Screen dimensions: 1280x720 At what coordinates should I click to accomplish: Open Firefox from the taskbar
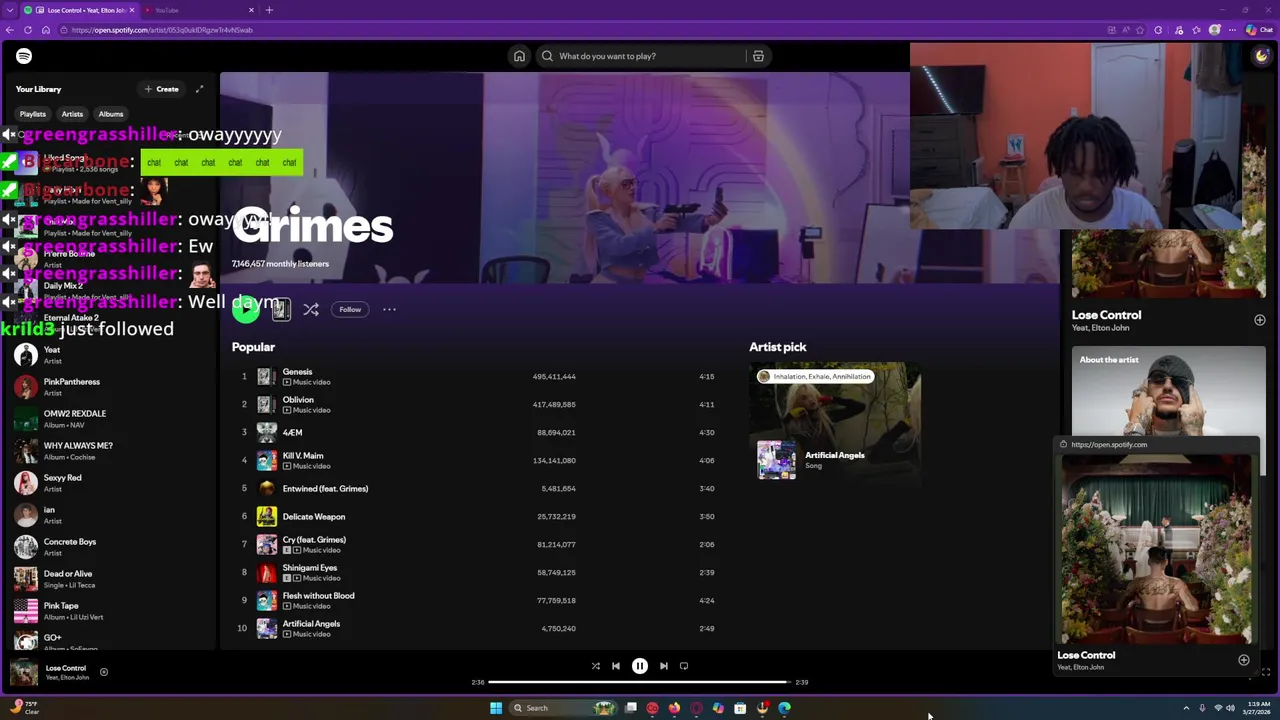pos(674,708)
